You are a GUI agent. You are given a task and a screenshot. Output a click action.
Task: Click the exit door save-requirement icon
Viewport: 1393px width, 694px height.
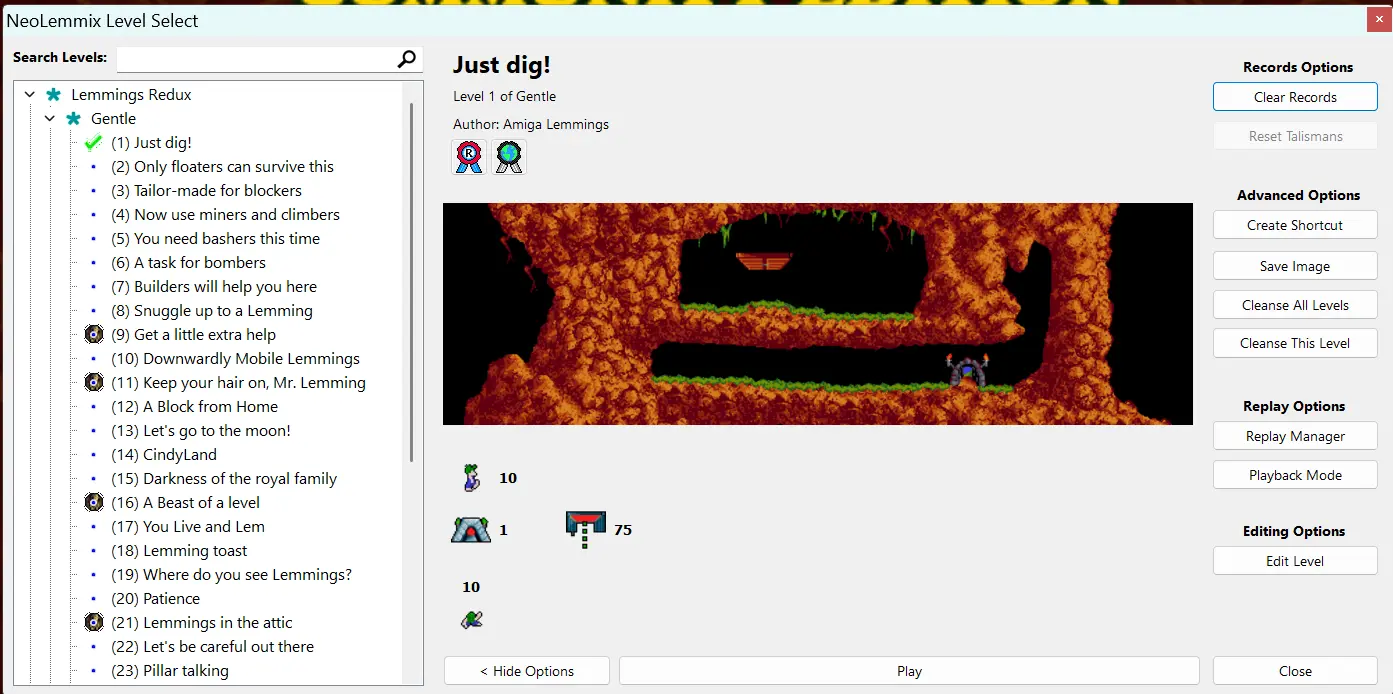point(471,530)
